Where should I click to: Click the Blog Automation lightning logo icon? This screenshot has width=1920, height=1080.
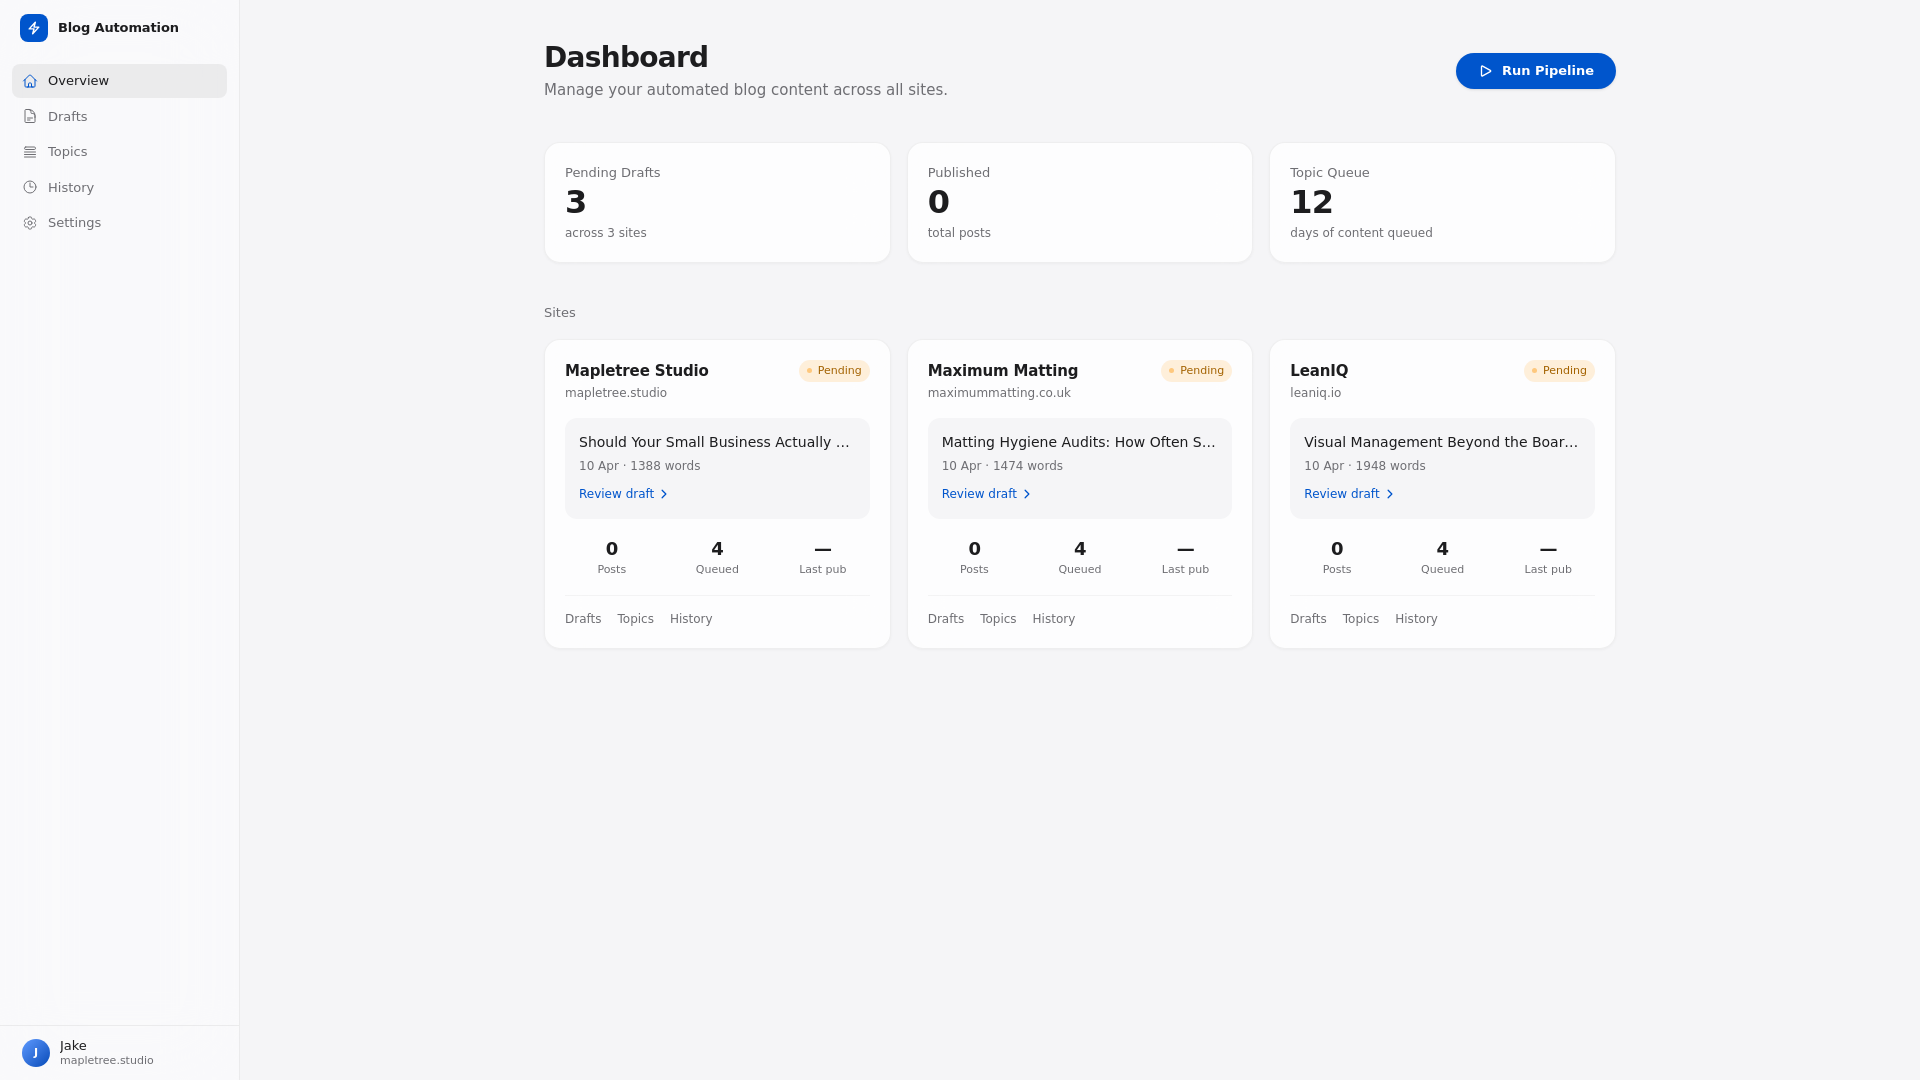[x=34, y=28]
